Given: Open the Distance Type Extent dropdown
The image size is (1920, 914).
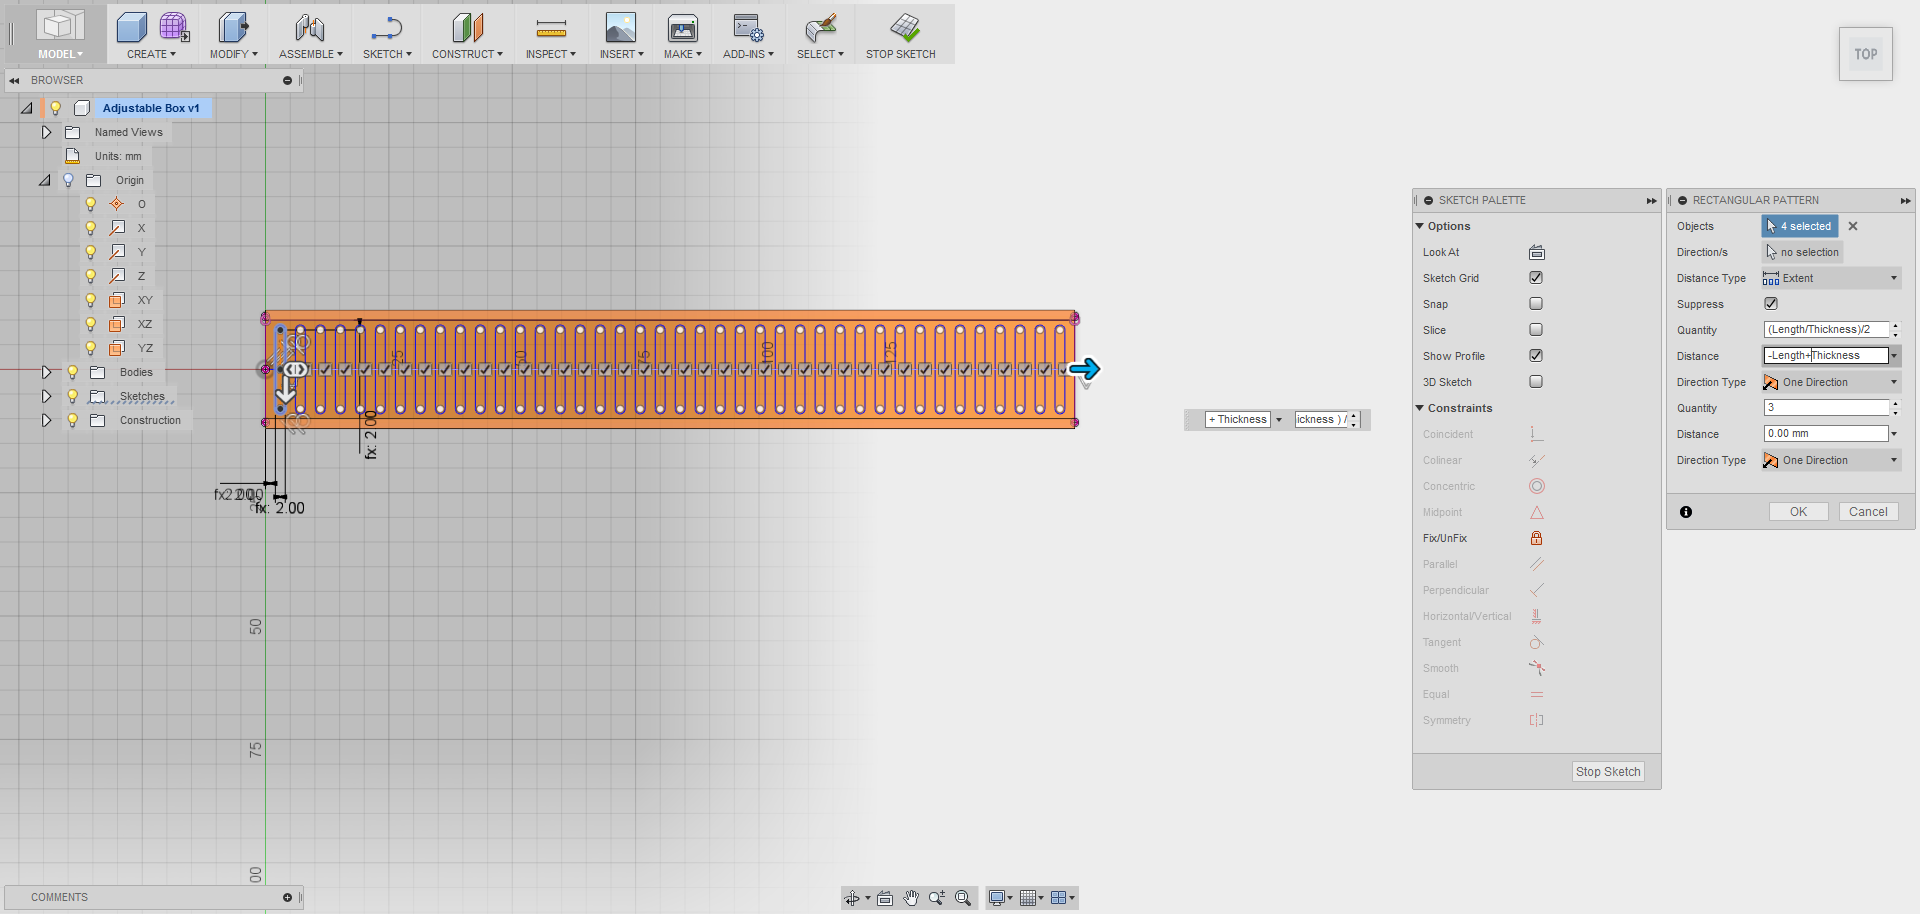Looking at the screenshot, I should point(1893,277).
